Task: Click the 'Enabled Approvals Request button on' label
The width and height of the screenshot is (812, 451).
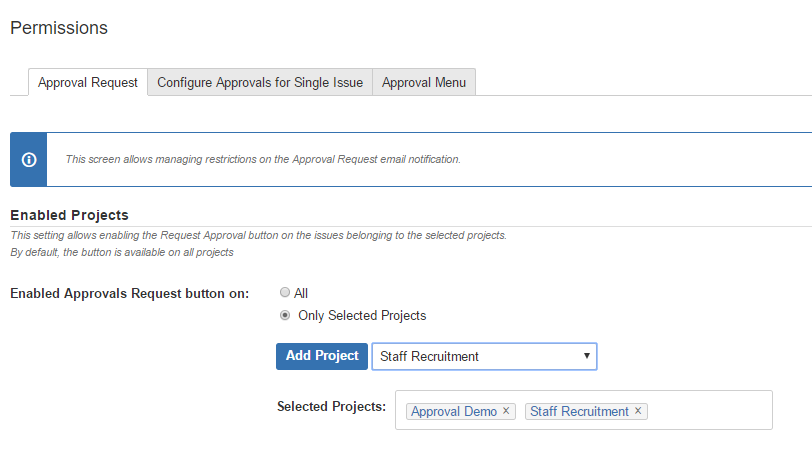Action: pos(129,294)
